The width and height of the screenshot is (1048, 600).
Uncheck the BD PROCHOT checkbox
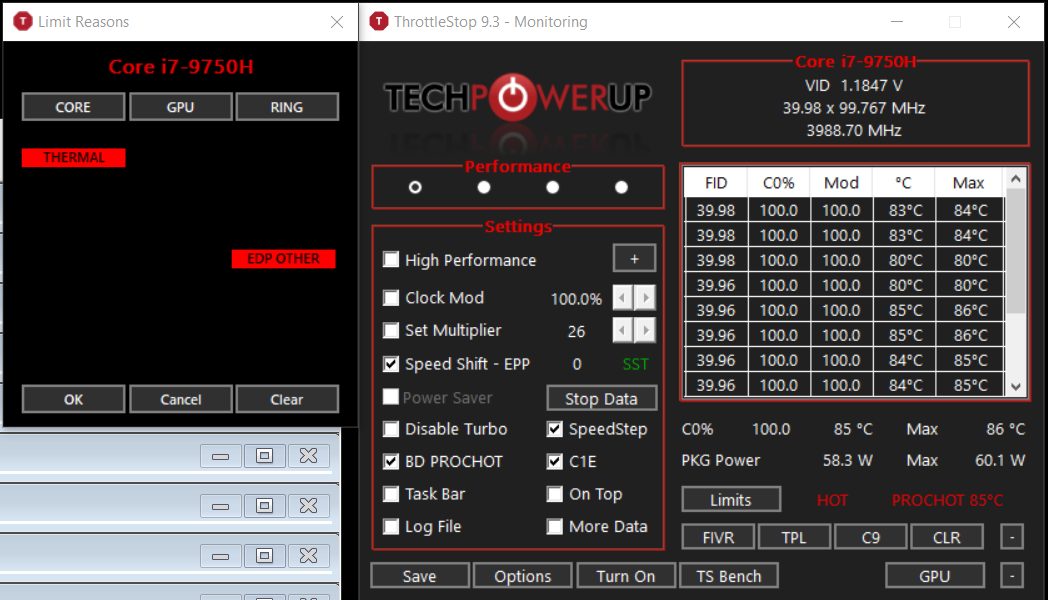coord(391,462)
